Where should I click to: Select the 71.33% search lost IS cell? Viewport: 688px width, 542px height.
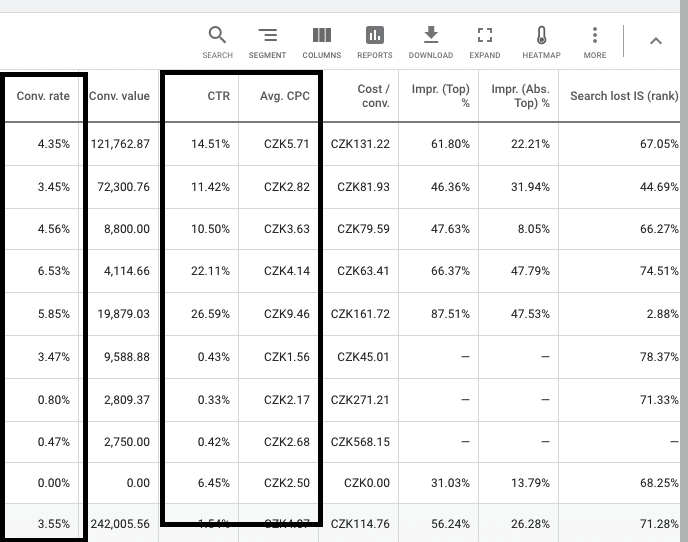(659, 400)
